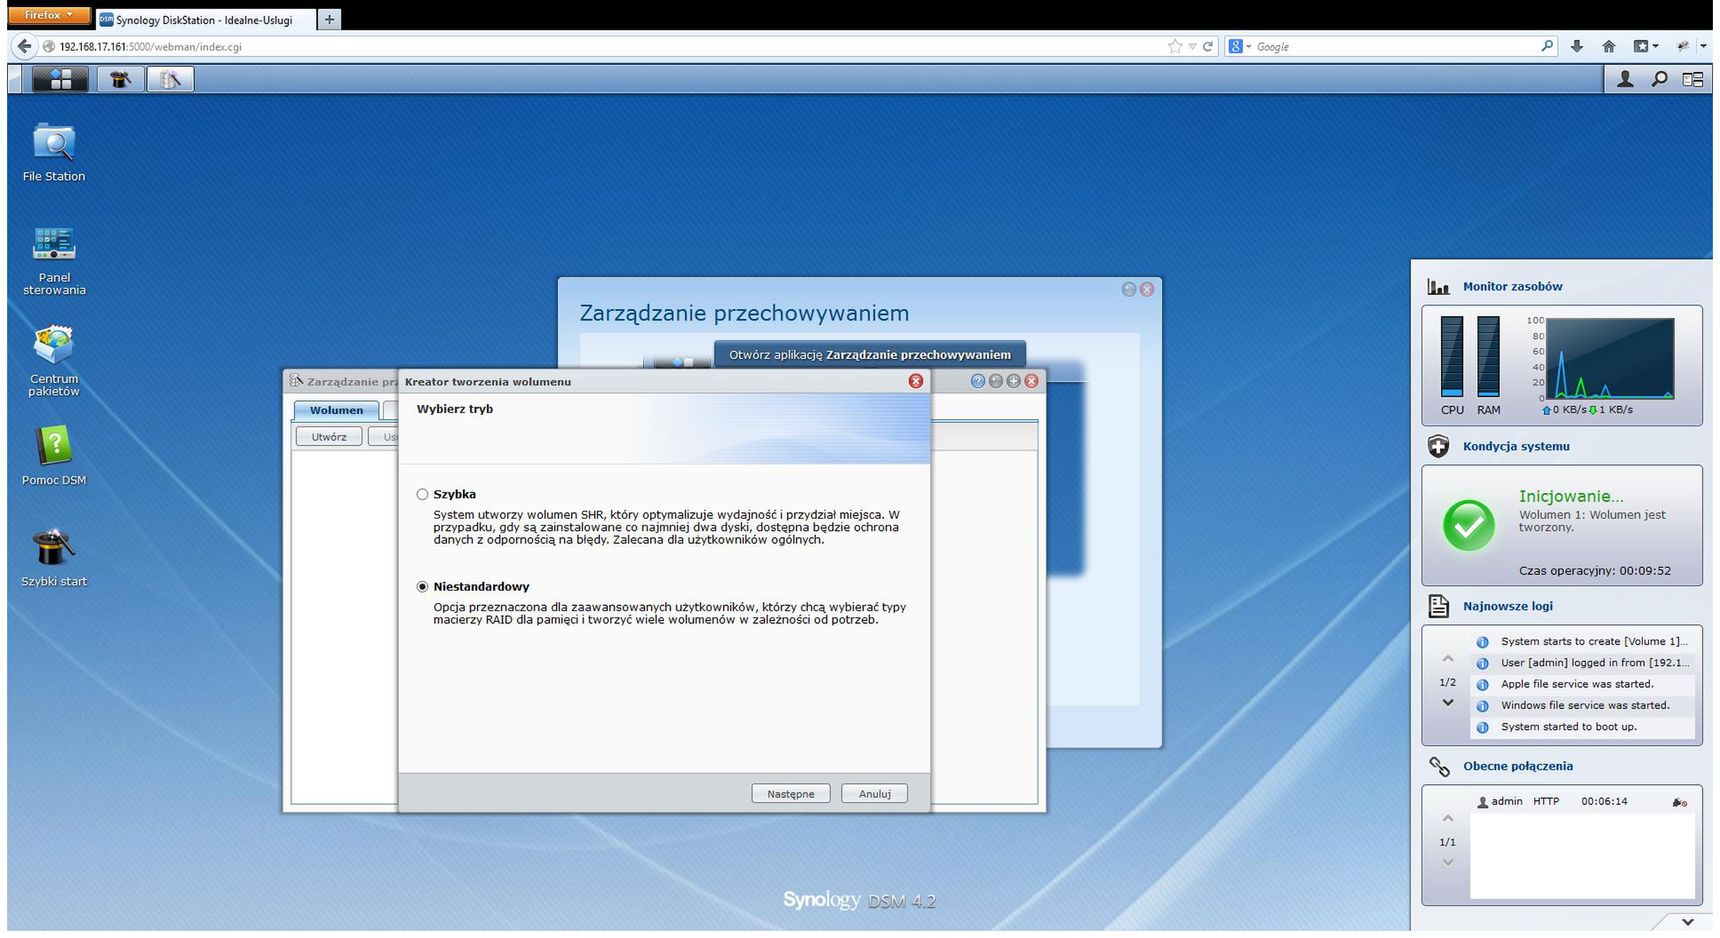
Task: Click Najnowsze logi document icon
Action: tap(1438, 606)
